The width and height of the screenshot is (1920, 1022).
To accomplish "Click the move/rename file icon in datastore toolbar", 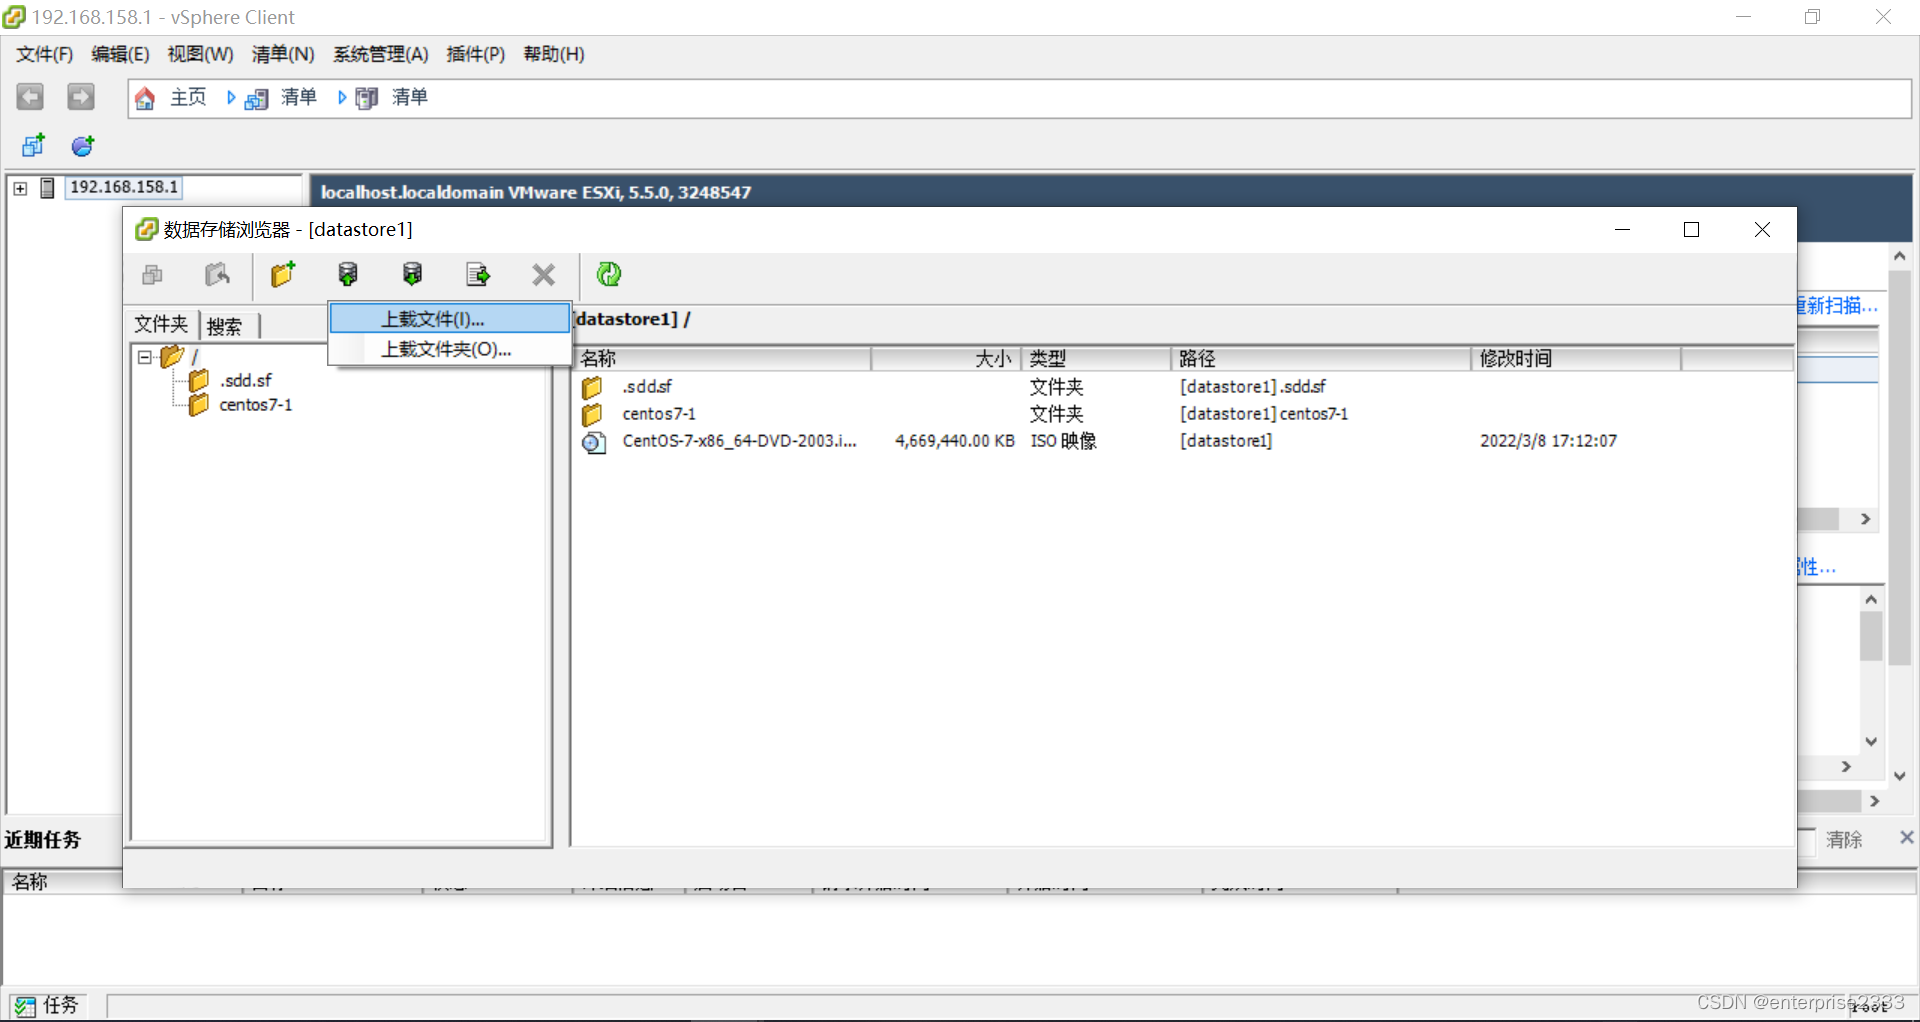I will (478, 274).
